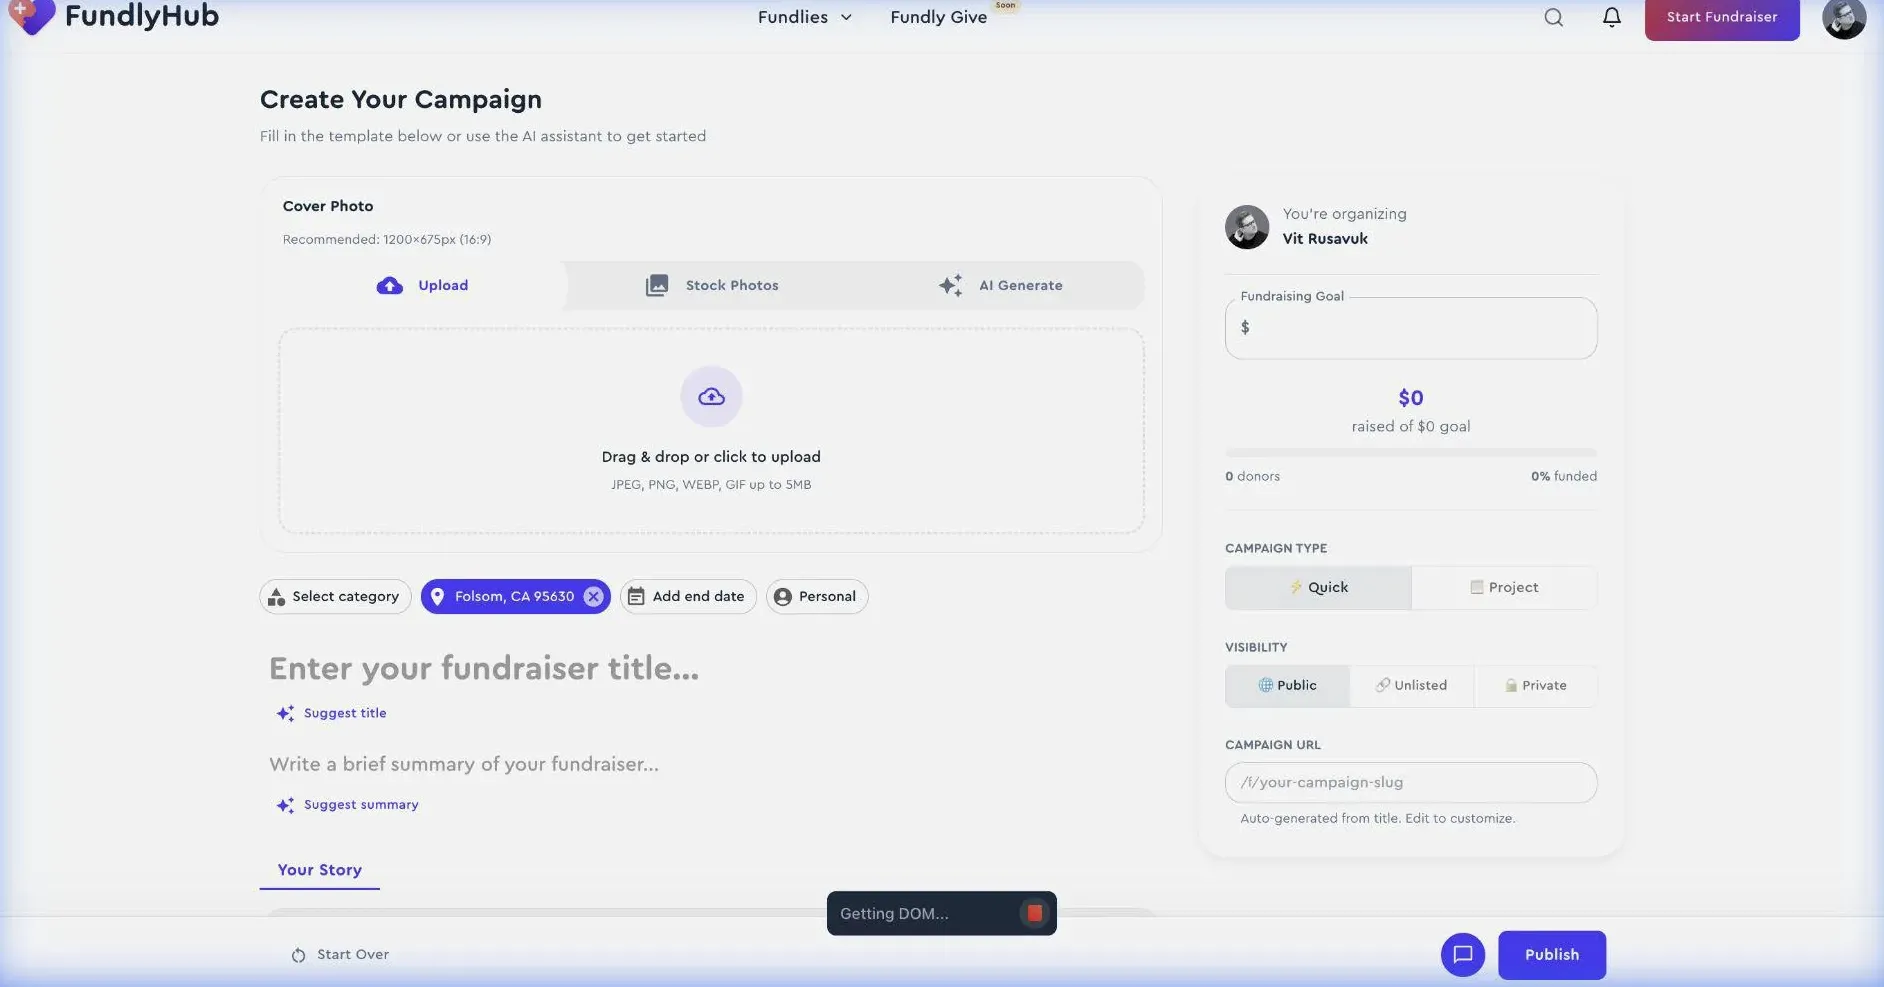
Task: Switch to the AI Generate tab
Action: 1000,285
